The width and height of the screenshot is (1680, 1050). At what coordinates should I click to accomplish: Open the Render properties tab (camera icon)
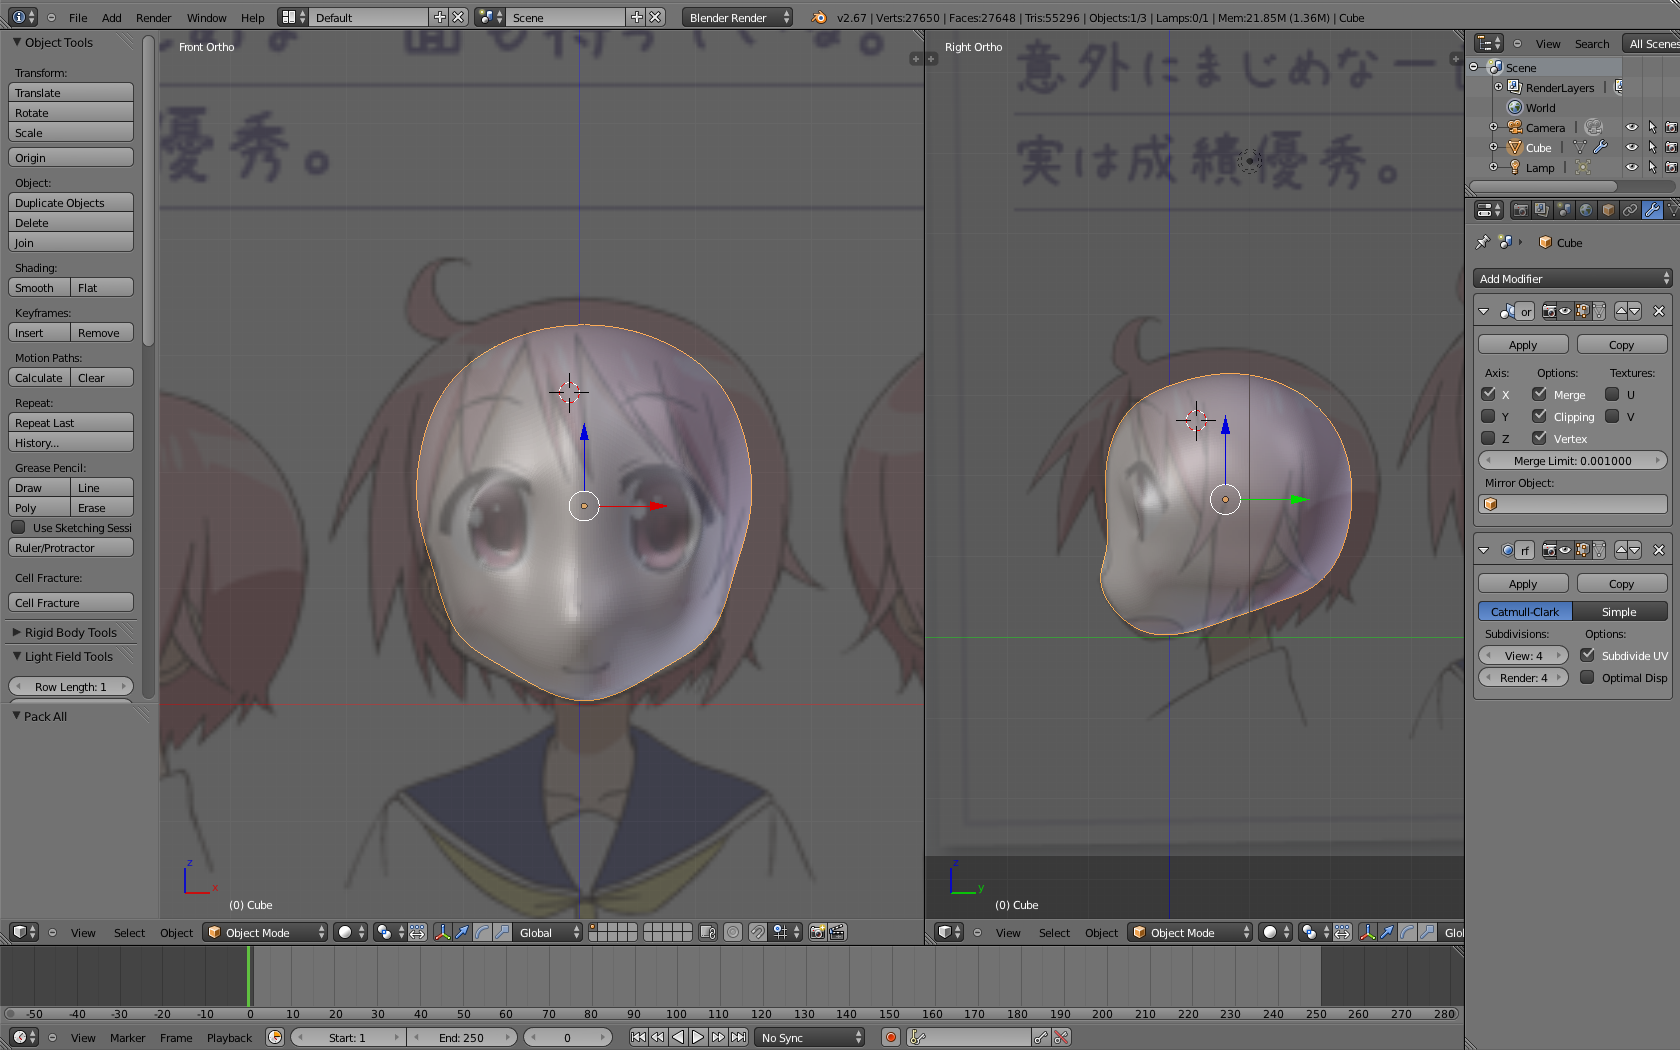(x=1520, y=210)
